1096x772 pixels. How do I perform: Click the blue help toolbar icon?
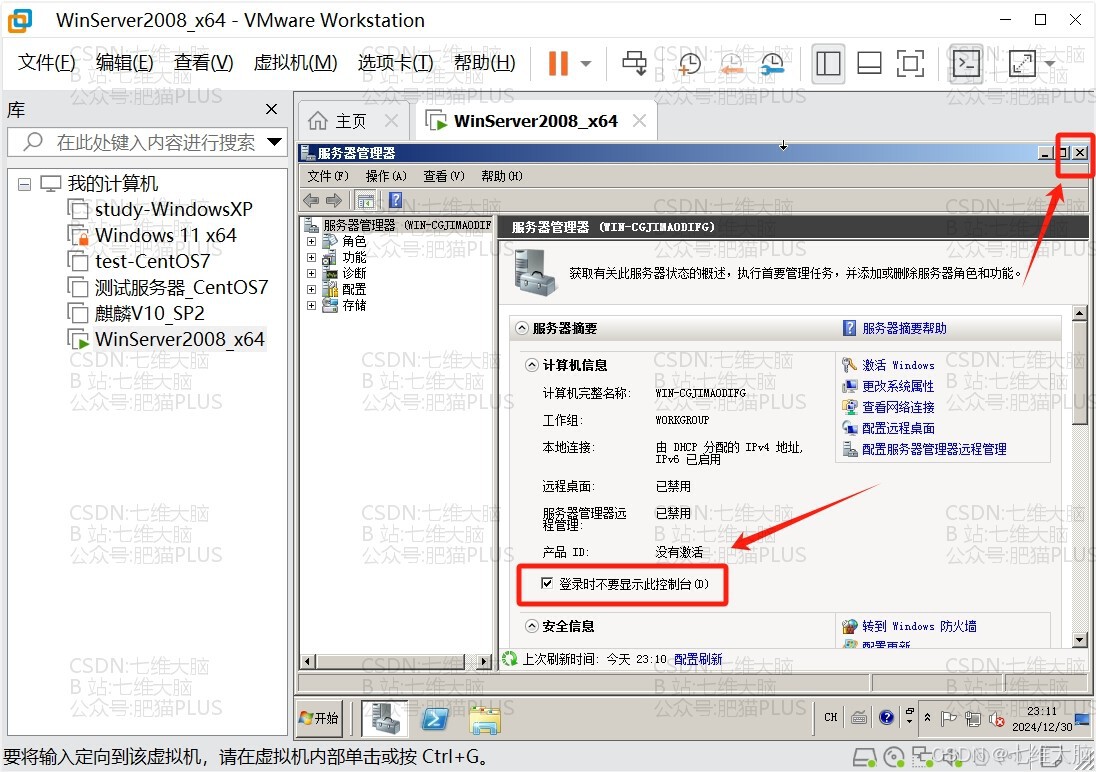click(x=396, y=200)
